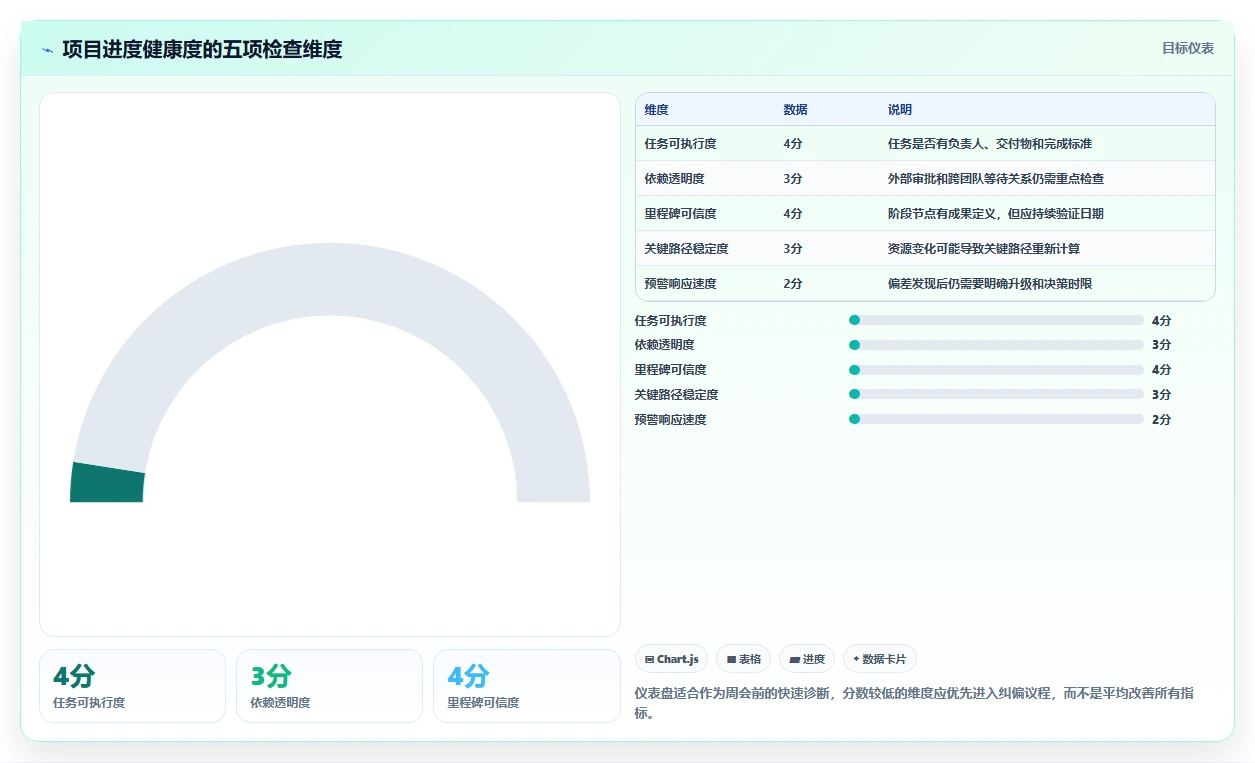This screenshot has width=1255, height=763.
Task: Select the 4分 里程碑可信度 data card
Action: coord(527,686)
